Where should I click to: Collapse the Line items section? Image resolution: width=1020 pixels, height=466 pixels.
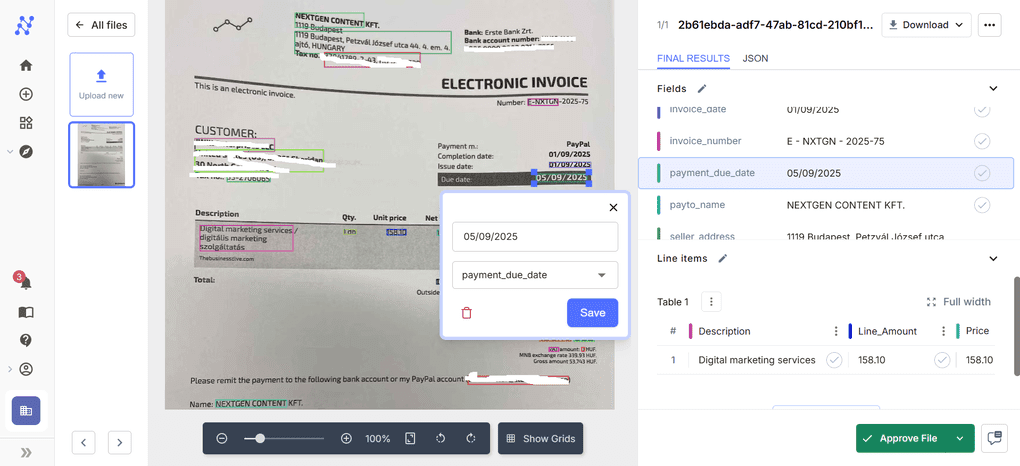click(993, 259)
